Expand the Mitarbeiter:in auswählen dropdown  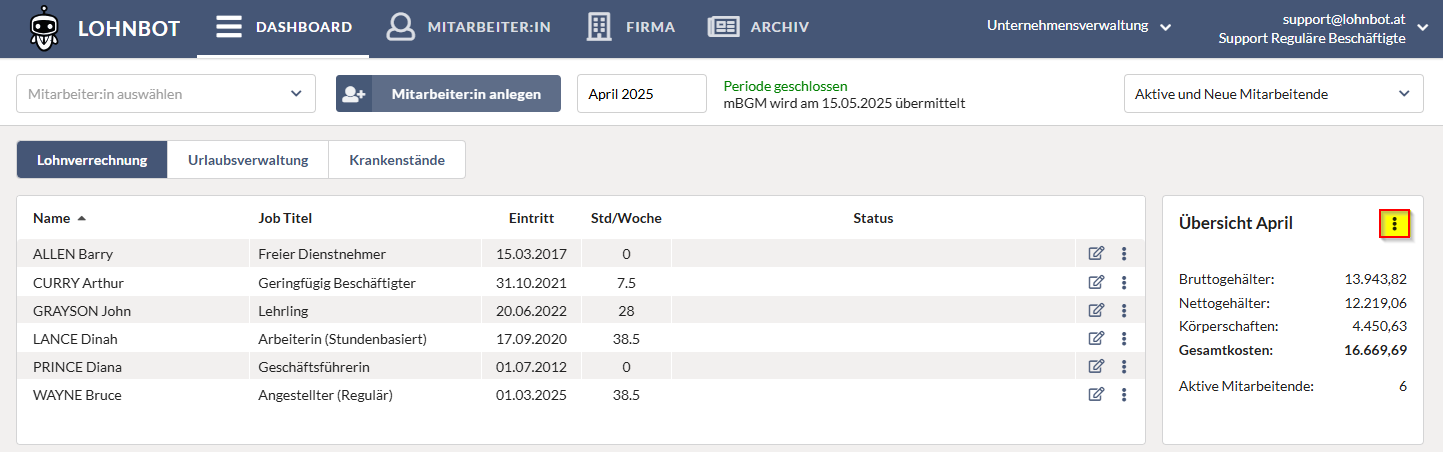point(166,94)
